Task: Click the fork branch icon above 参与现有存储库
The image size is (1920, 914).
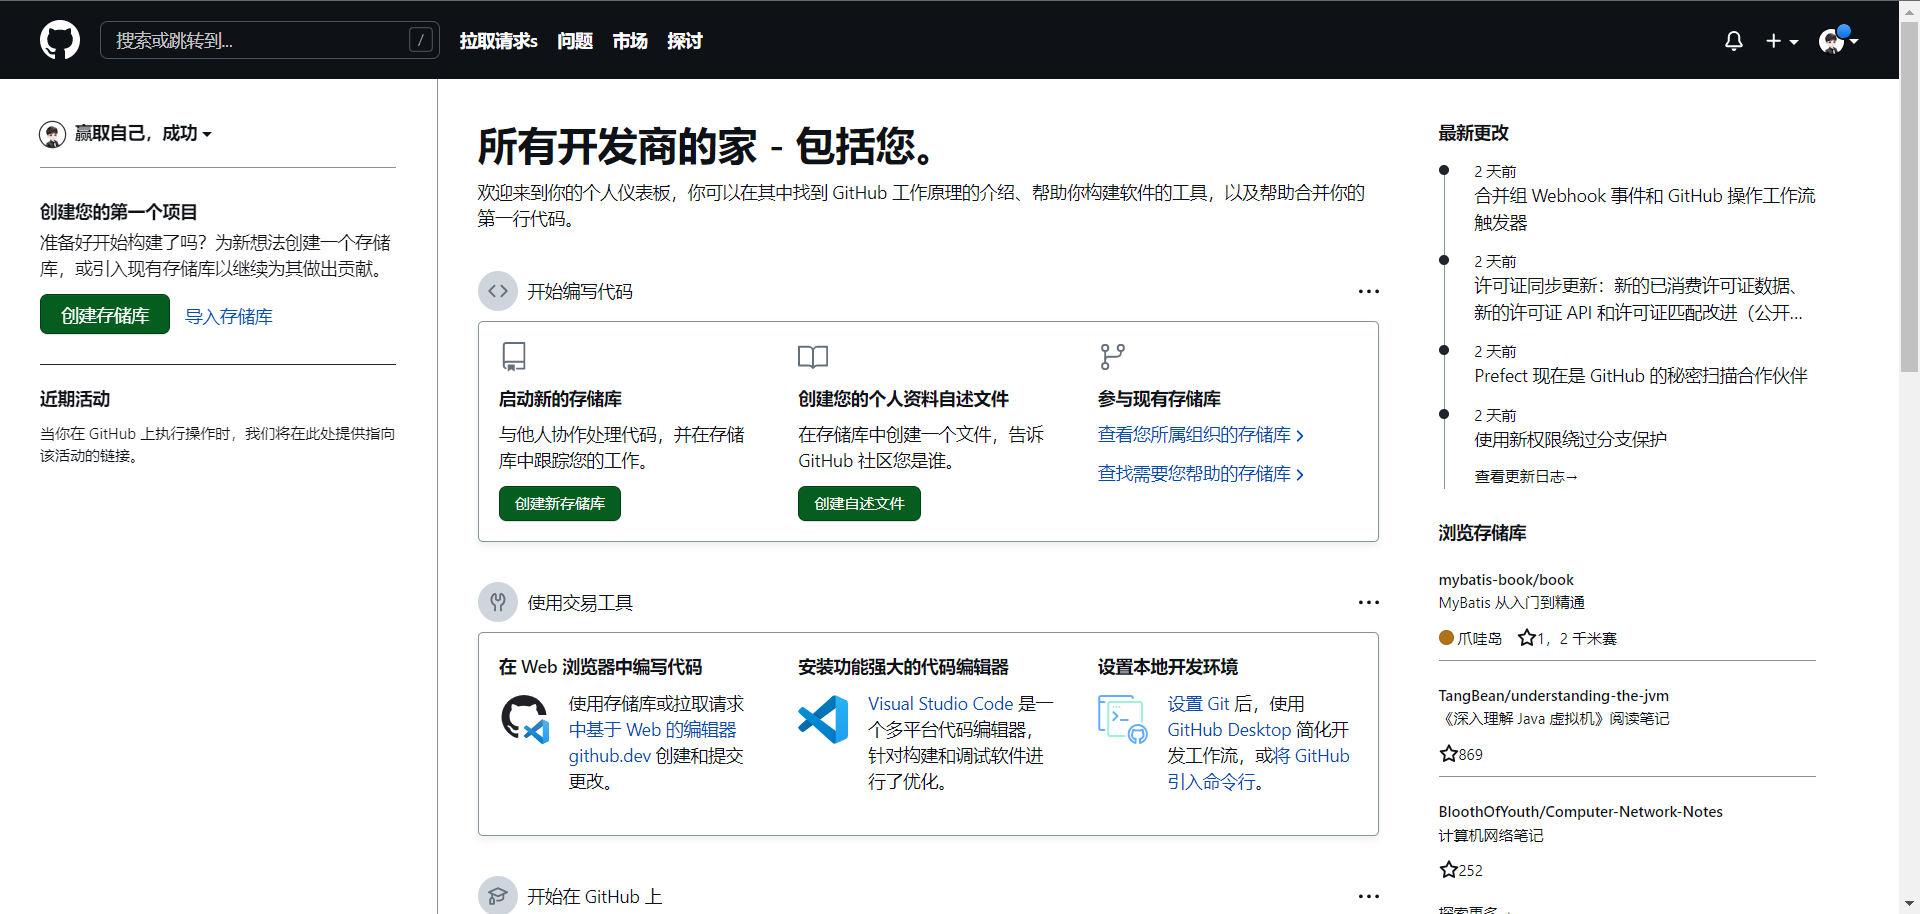Action: (x=1112, y=356)
